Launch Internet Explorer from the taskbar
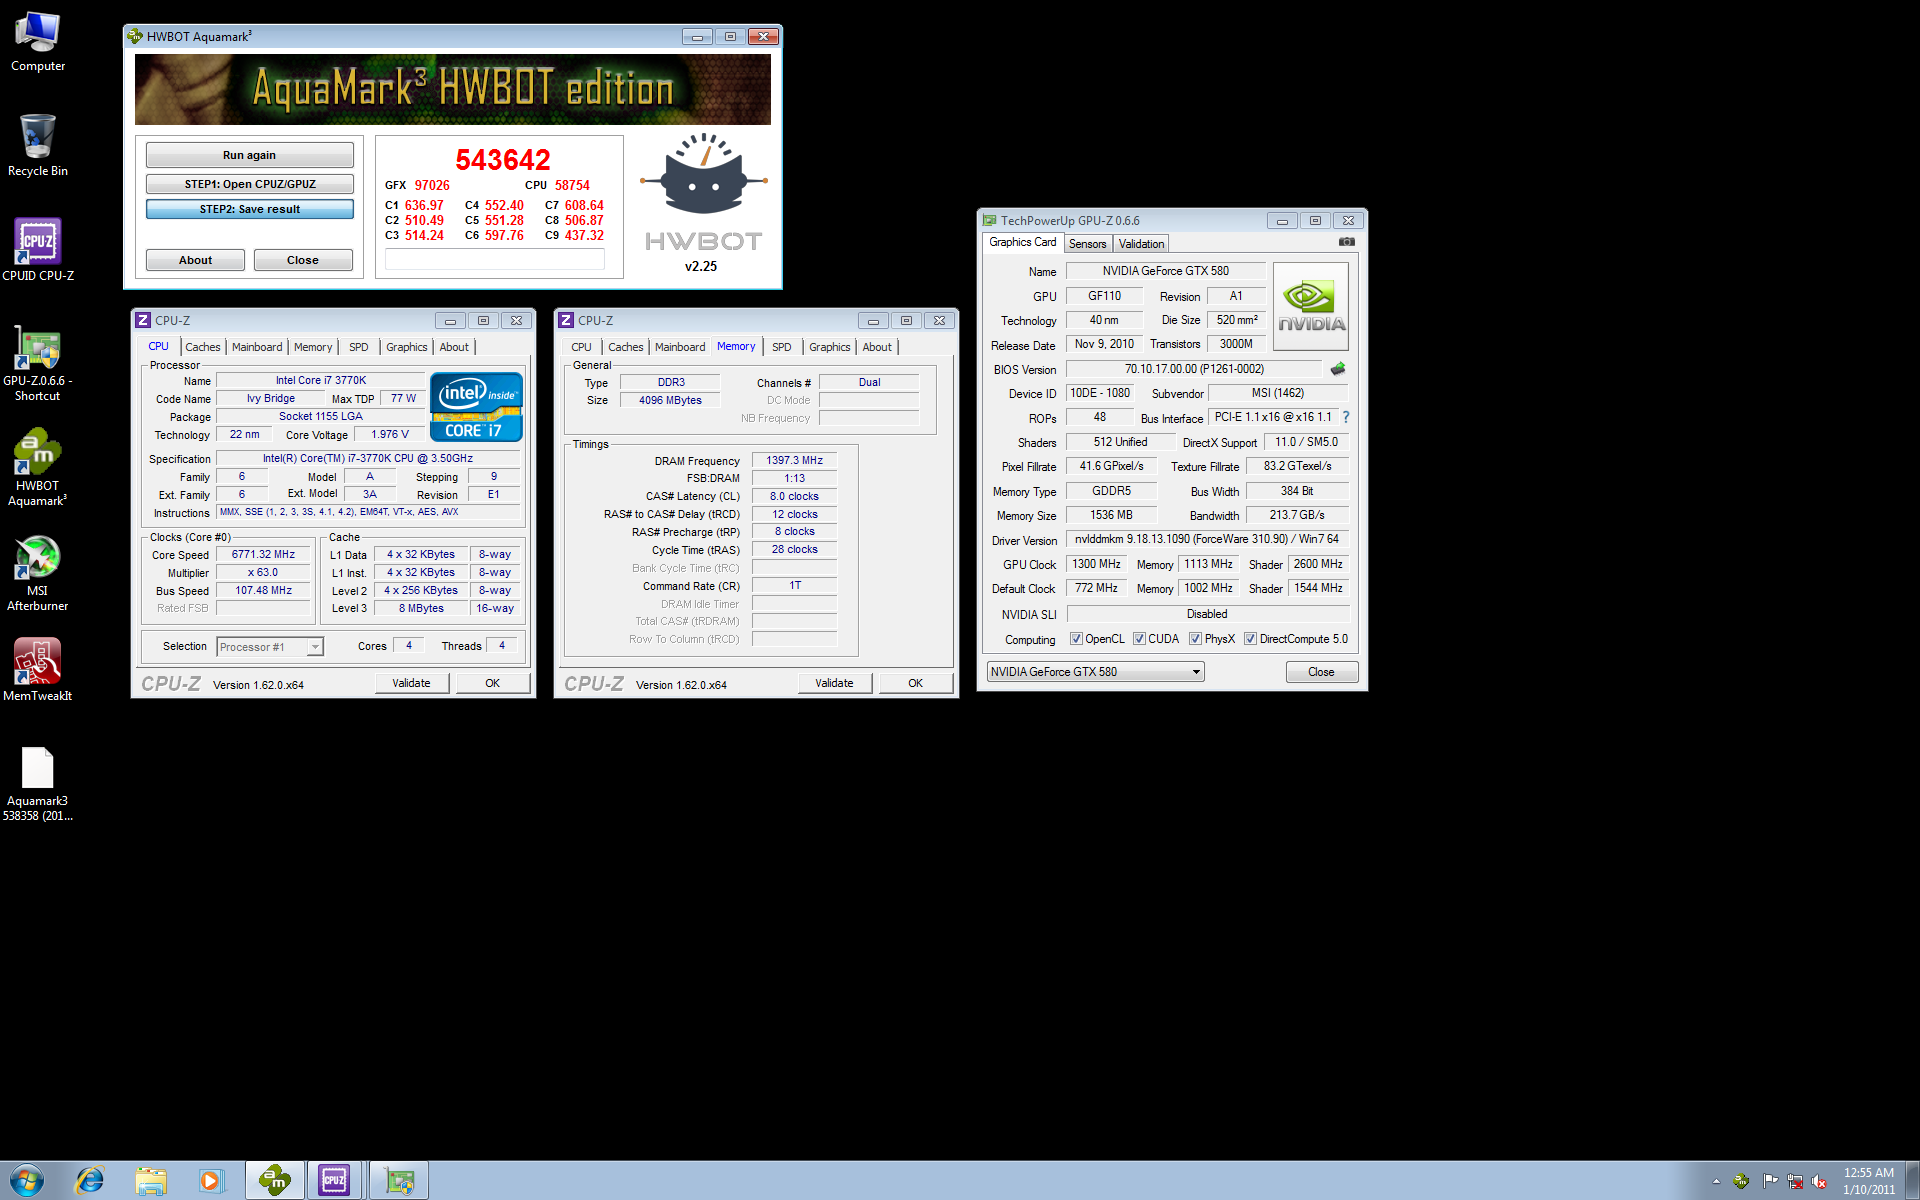This screenshot has height=1200, width=1920. (x=90, y=1181)
